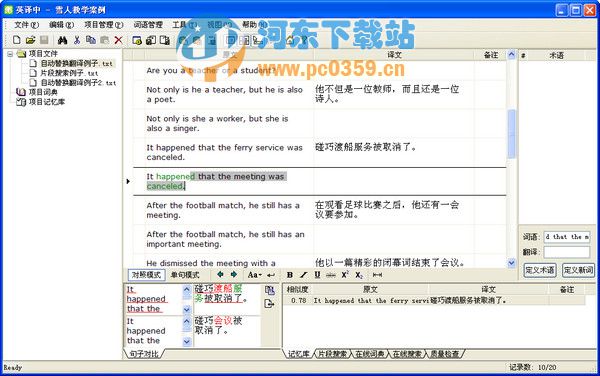Click the upper comparison source scroll-up arrow
Image resolution: width=600 pixels, height=376 pixels.
point(187,290)
